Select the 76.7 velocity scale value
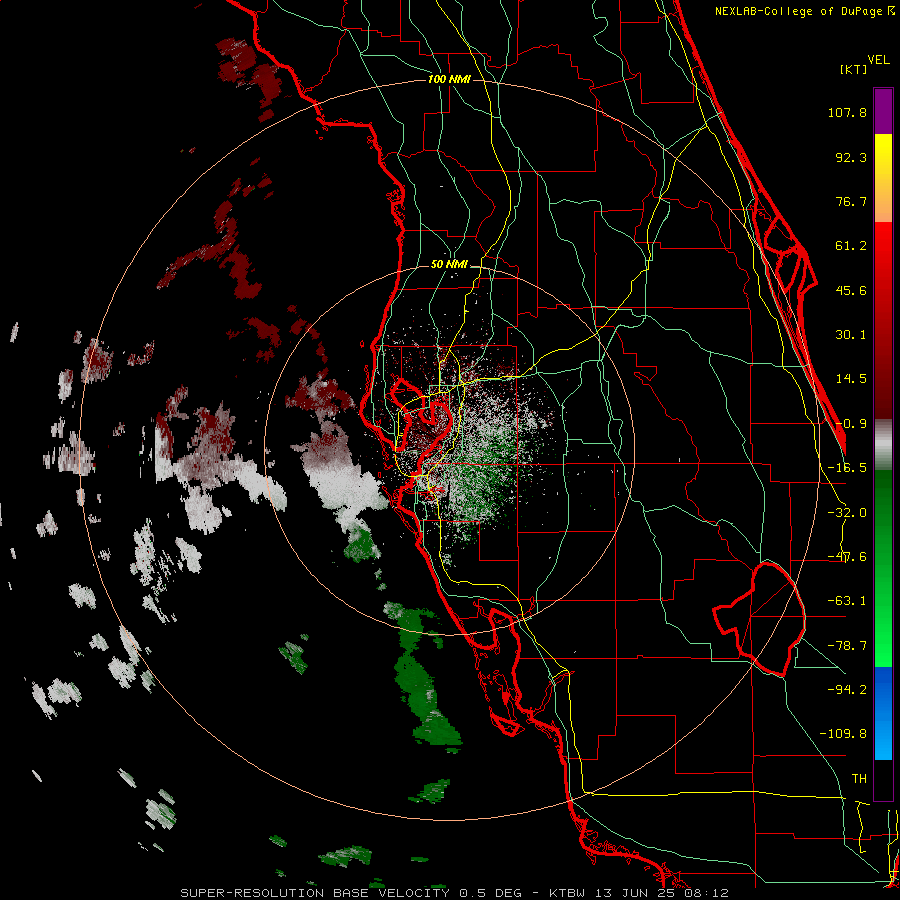 [851, 201]
